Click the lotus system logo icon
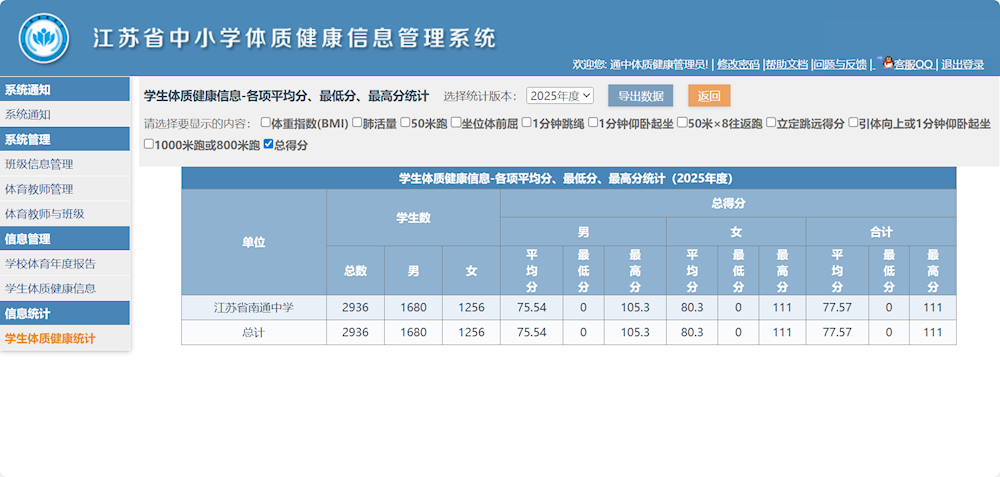This screenshot has height=477, width=1000. (x=44, y=38)
